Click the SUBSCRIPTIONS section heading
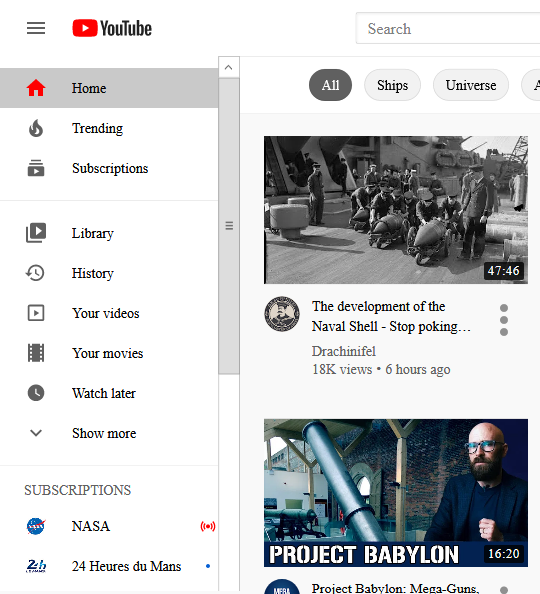Screen dimensions: 540x594 click(x=78, y=490)
